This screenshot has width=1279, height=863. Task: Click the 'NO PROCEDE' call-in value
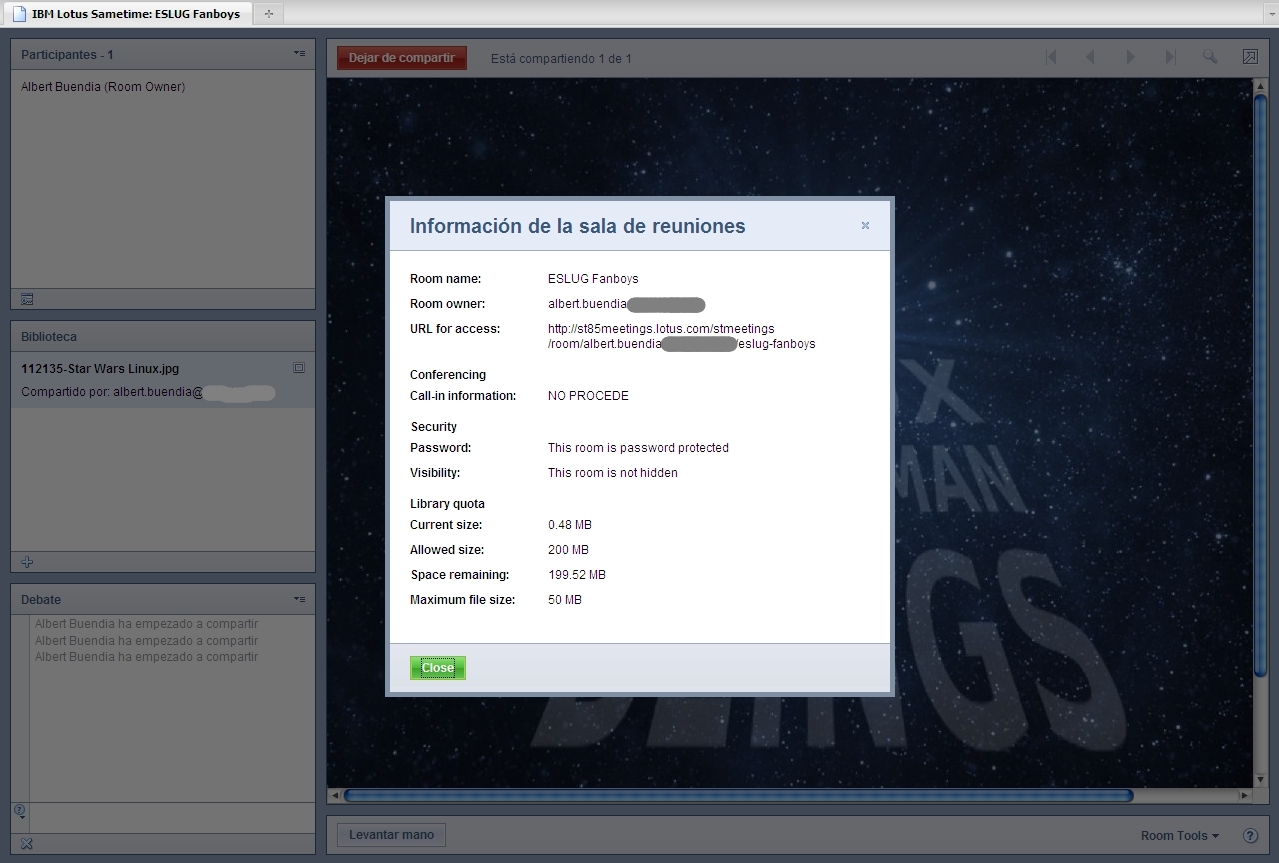(x=588, y=396)
